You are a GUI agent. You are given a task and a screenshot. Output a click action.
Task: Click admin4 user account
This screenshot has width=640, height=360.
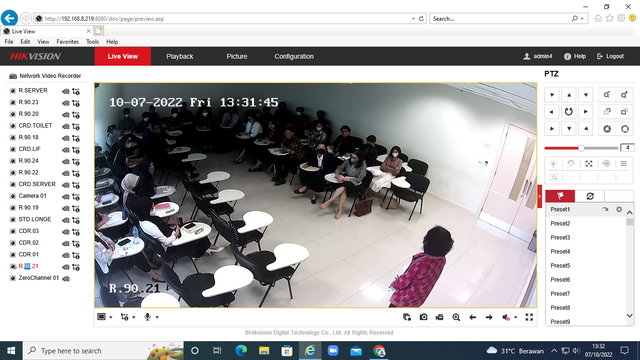coord(538,56)
